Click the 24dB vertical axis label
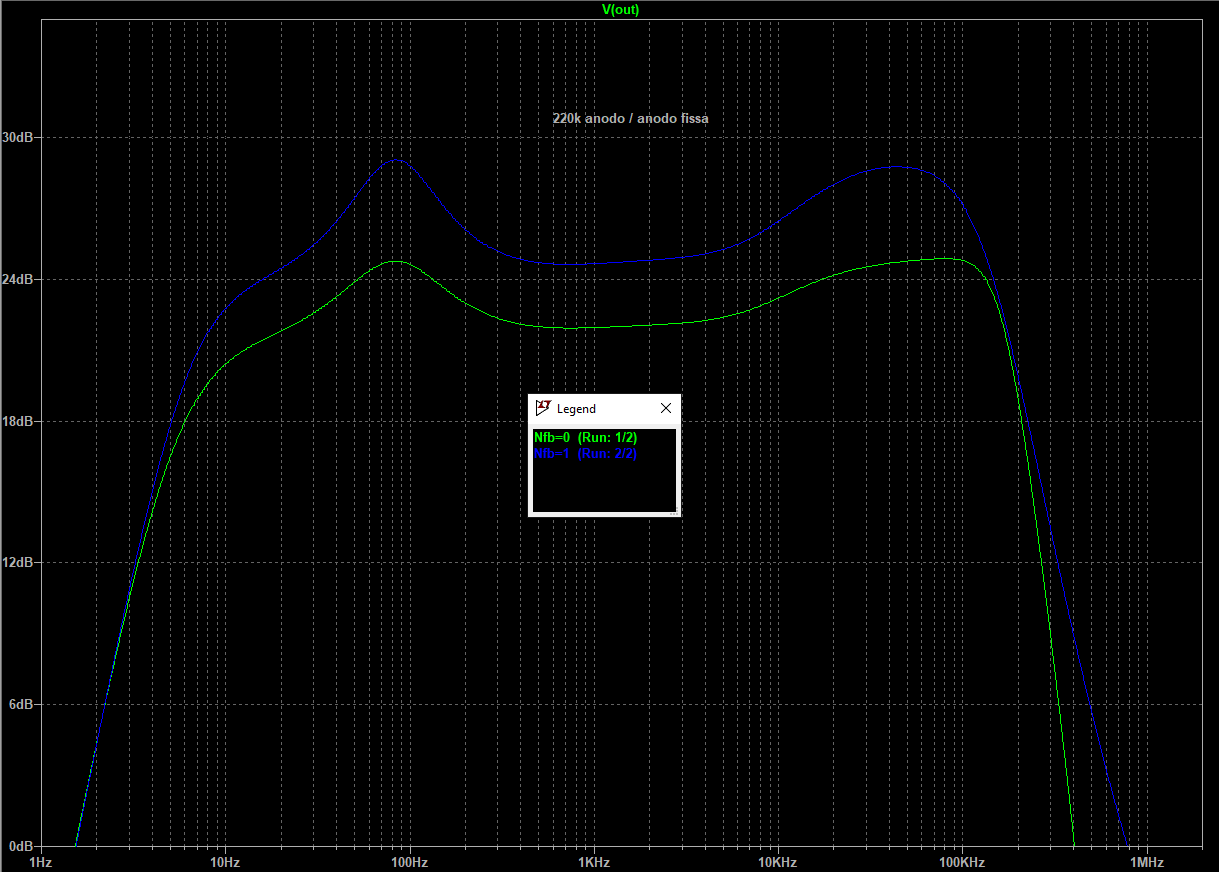The width and height of the screenshot is (1219, 872). 20,279
